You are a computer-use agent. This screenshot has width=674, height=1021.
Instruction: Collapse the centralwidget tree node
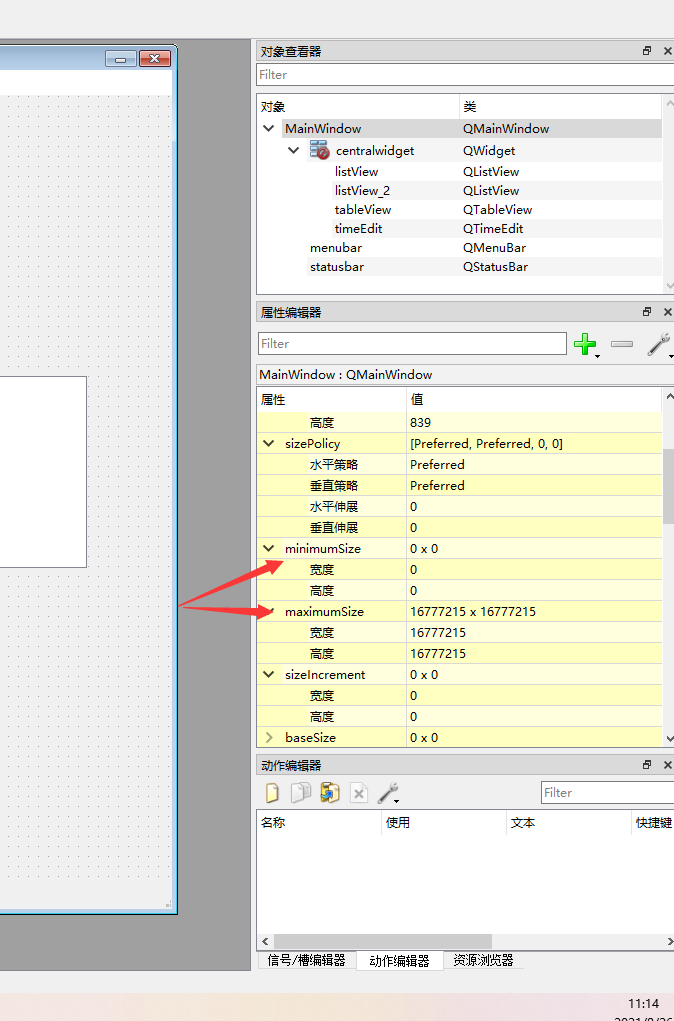pos(293,150)
